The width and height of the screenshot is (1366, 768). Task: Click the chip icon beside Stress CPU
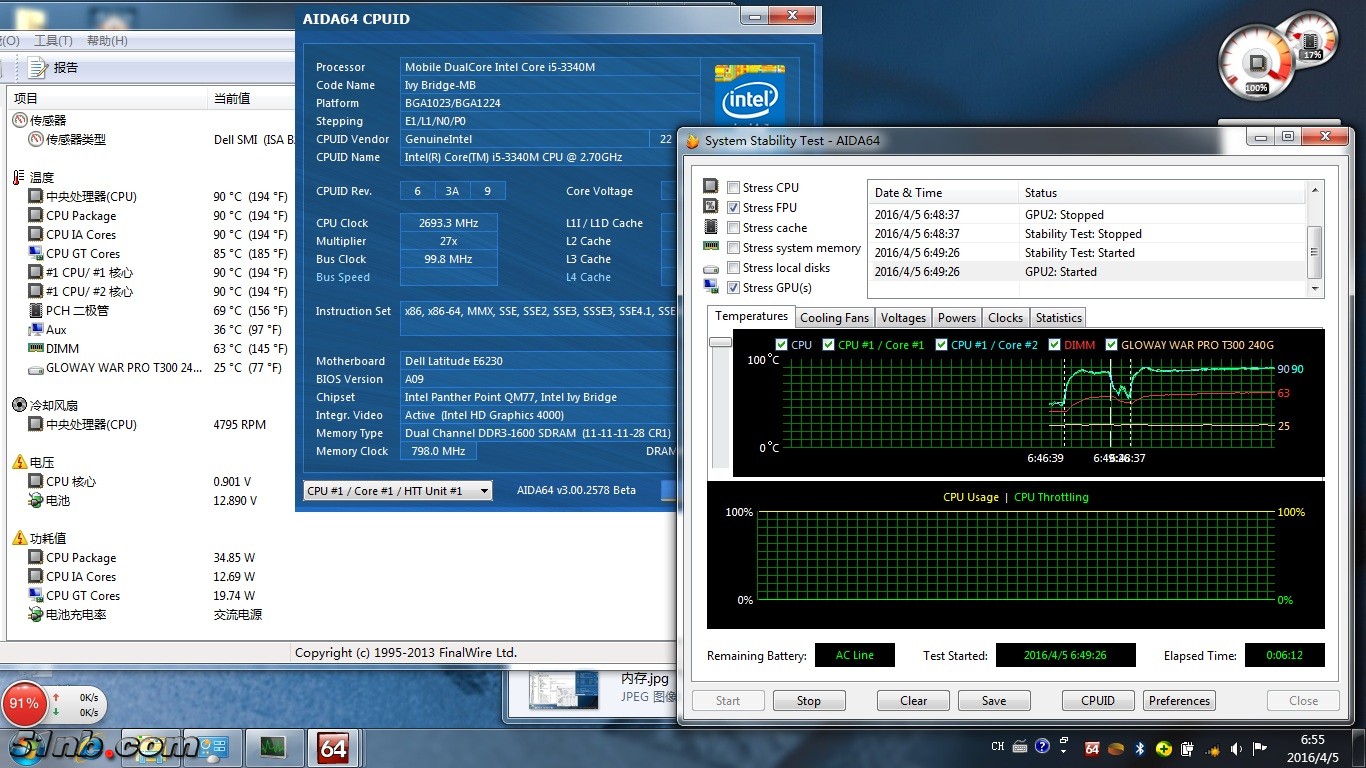pyautogui.click(x=710, y=187)
